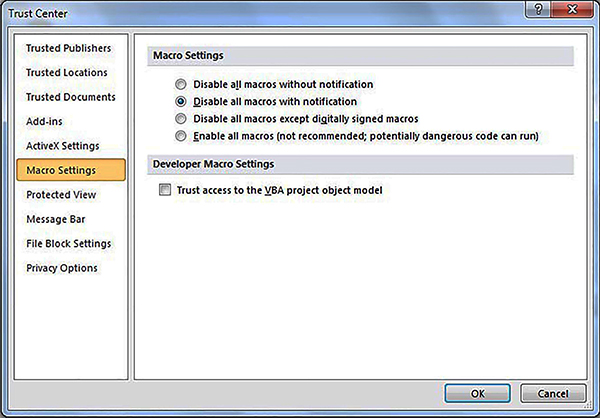Show the ActiveX Settings page
Screen dimensions: 600x418
pyautogui.click(x=62, y=146)
